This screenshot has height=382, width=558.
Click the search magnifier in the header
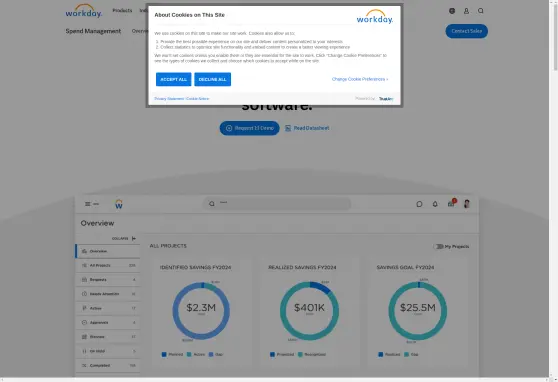481,11
